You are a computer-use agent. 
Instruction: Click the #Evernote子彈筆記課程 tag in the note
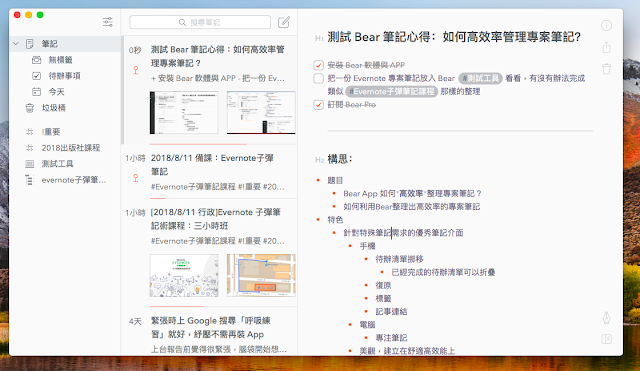point(391,91)
